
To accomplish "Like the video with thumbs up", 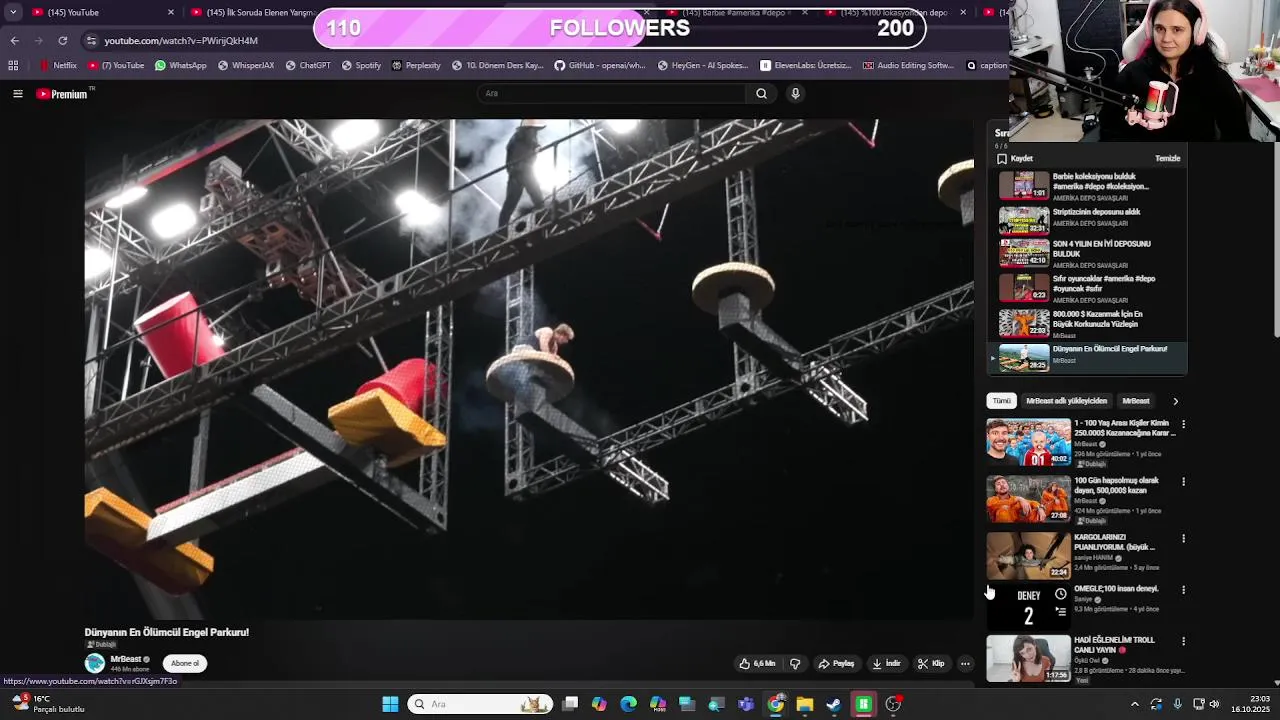I will pos(757,663).
